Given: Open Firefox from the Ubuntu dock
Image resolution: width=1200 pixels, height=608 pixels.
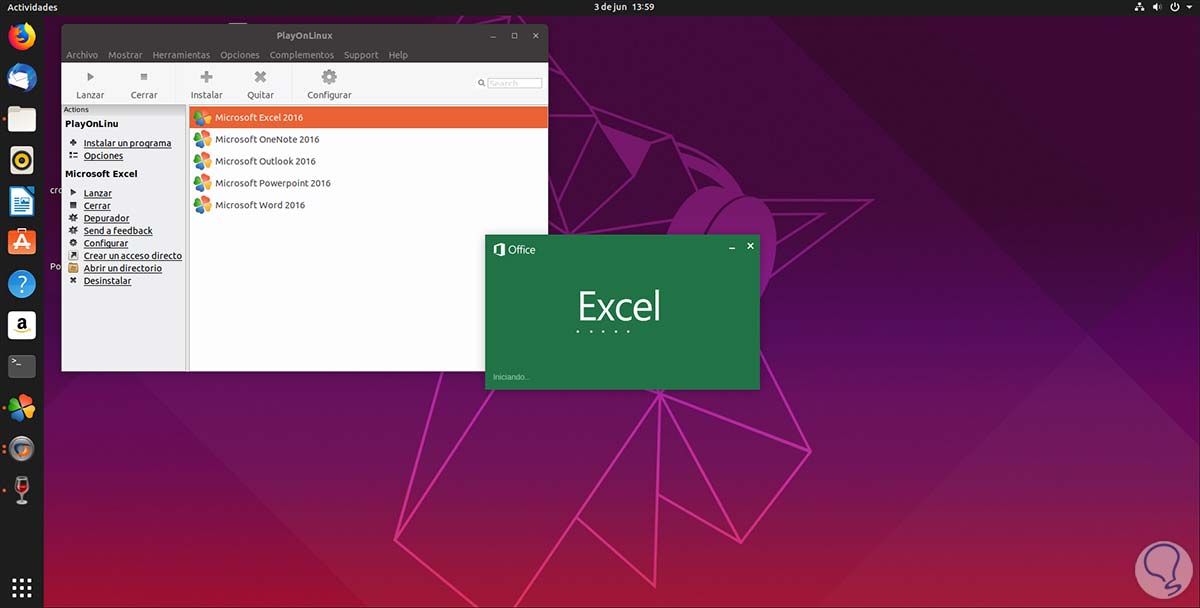Looking at the screenshot, I should (22, 37).
